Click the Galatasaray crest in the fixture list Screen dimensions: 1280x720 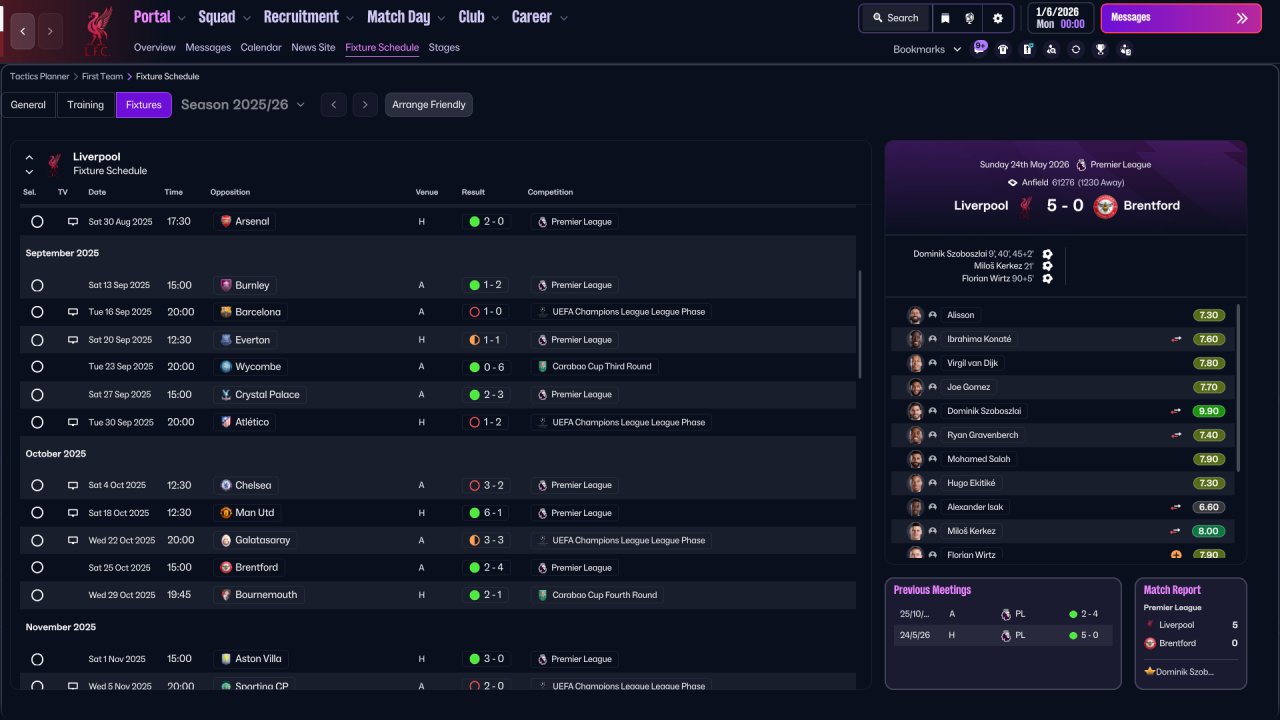pos(226,540)
